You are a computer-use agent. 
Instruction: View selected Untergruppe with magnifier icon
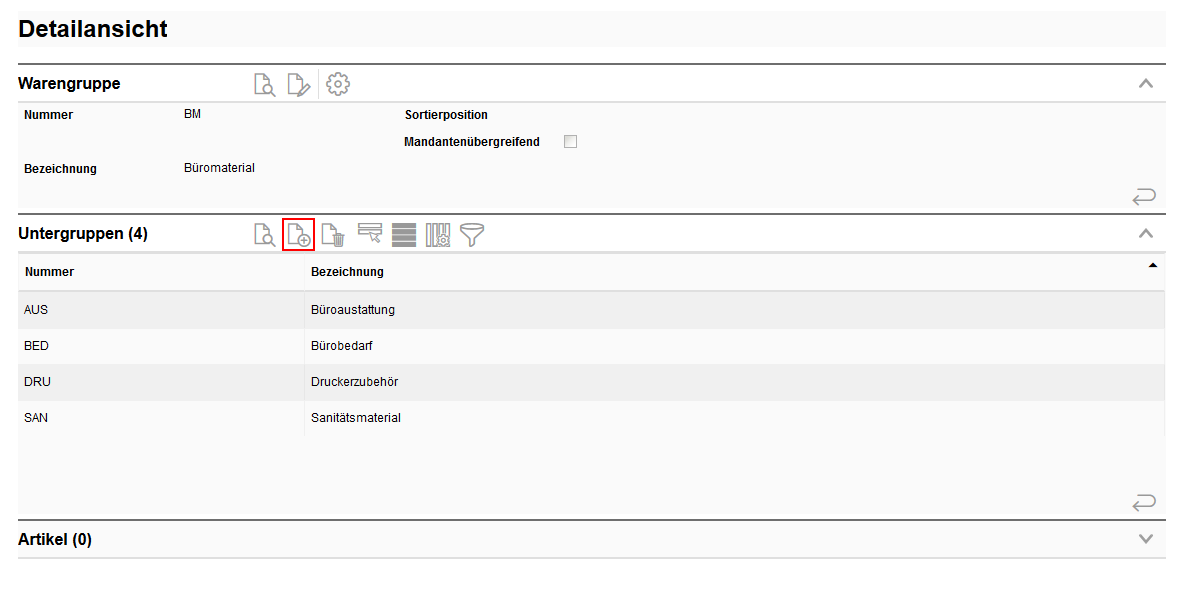(264, 235)
